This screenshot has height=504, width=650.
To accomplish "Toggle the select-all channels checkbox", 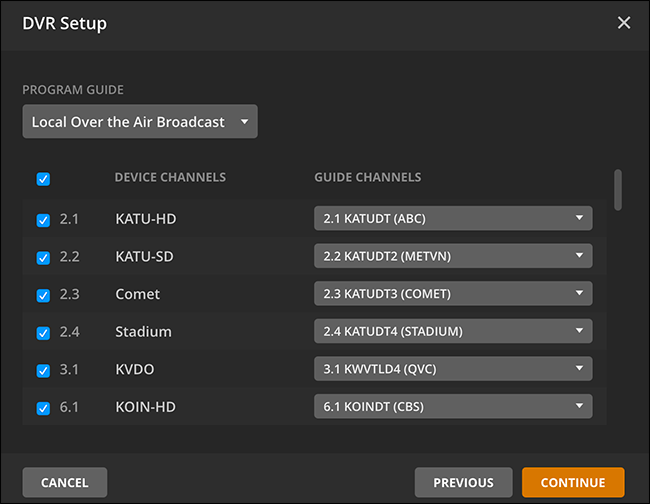I will (43, 179).
